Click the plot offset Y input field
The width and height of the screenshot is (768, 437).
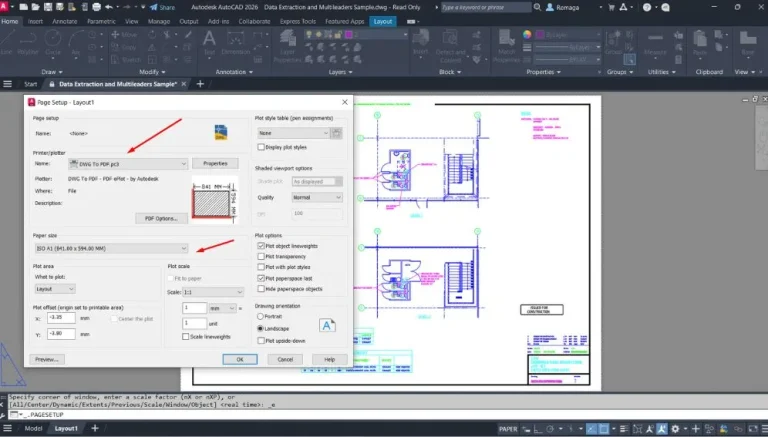(61, 334)
